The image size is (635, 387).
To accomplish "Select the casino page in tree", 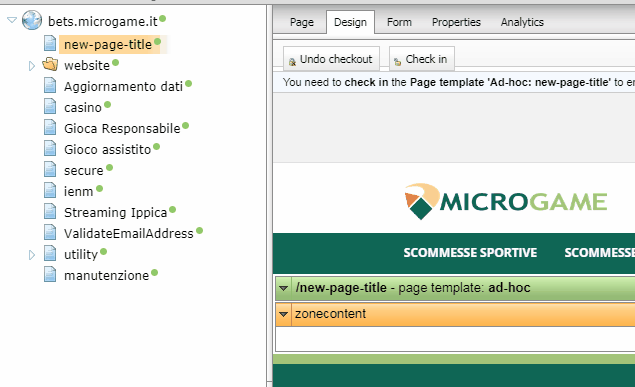I will 83,108.
